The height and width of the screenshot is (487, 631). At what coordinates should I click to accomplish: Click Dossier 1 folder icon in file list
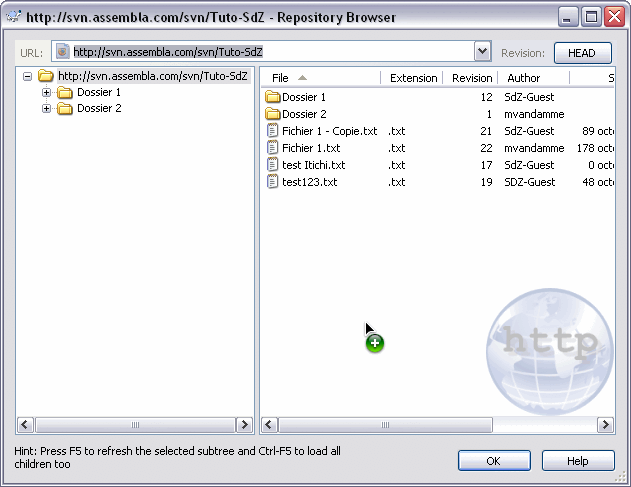[272, 97]
